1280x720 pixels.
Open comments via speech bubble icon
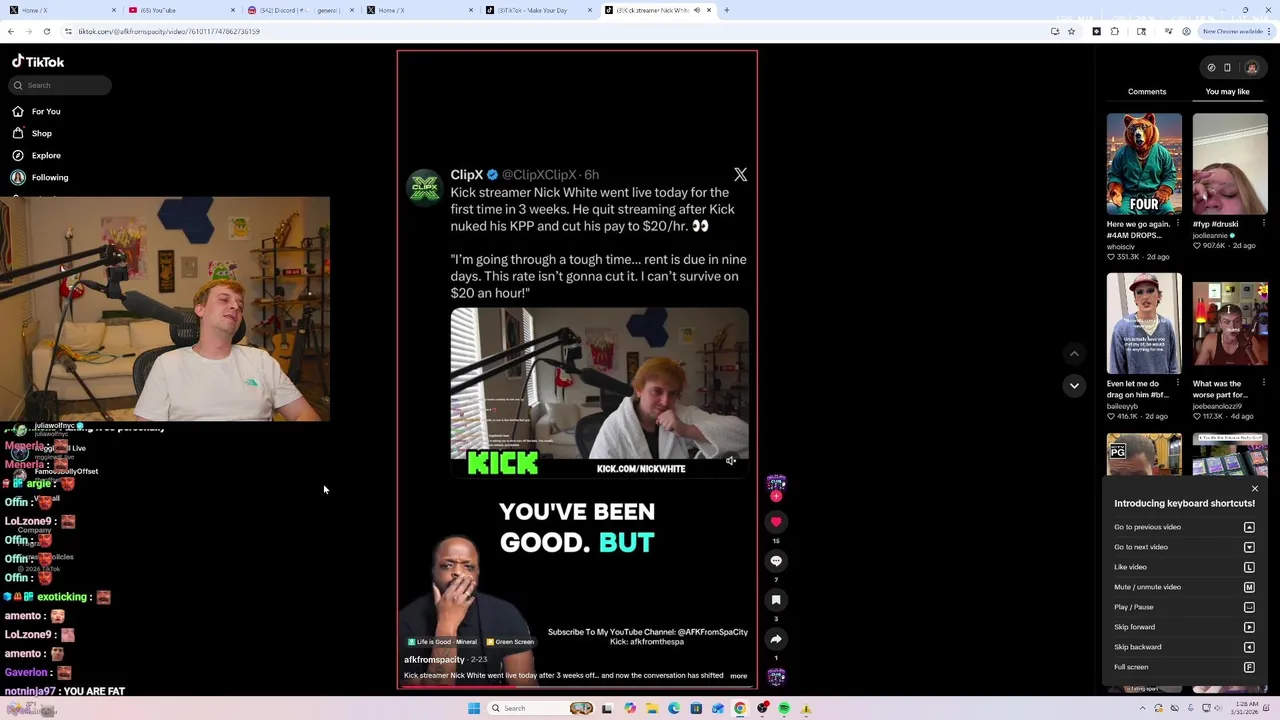click(x=776, y=561)
